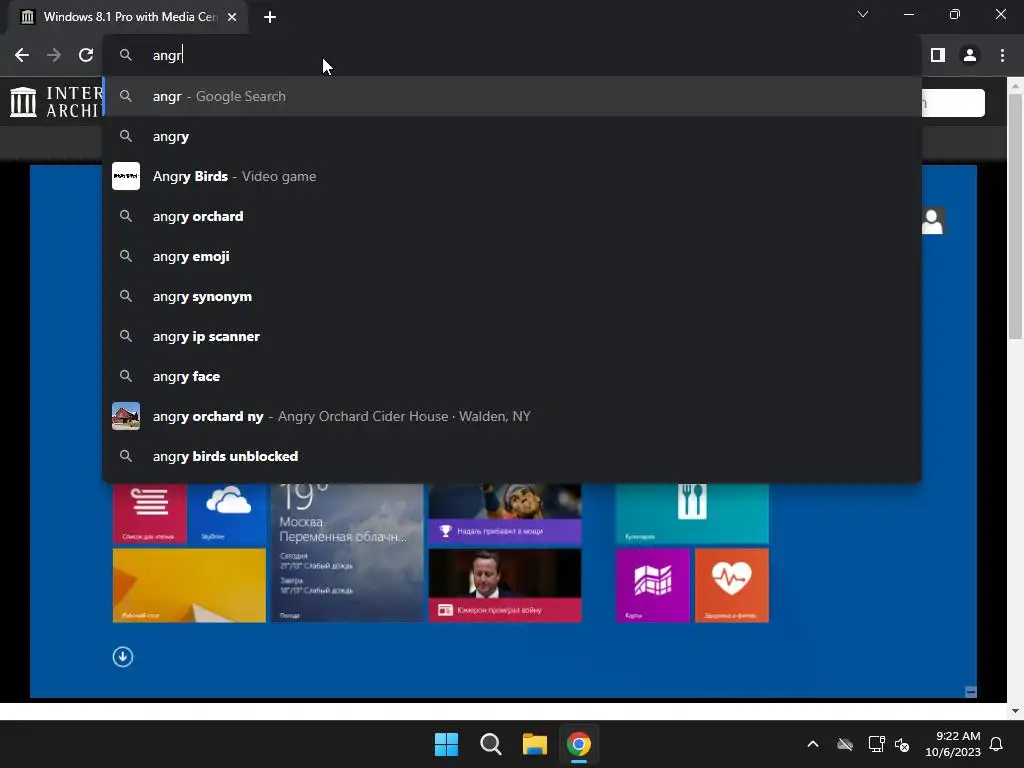The height and width of the screenshot is (768, 1024).
Task: Click the muted volume tray icon
Action: [902, 744]
